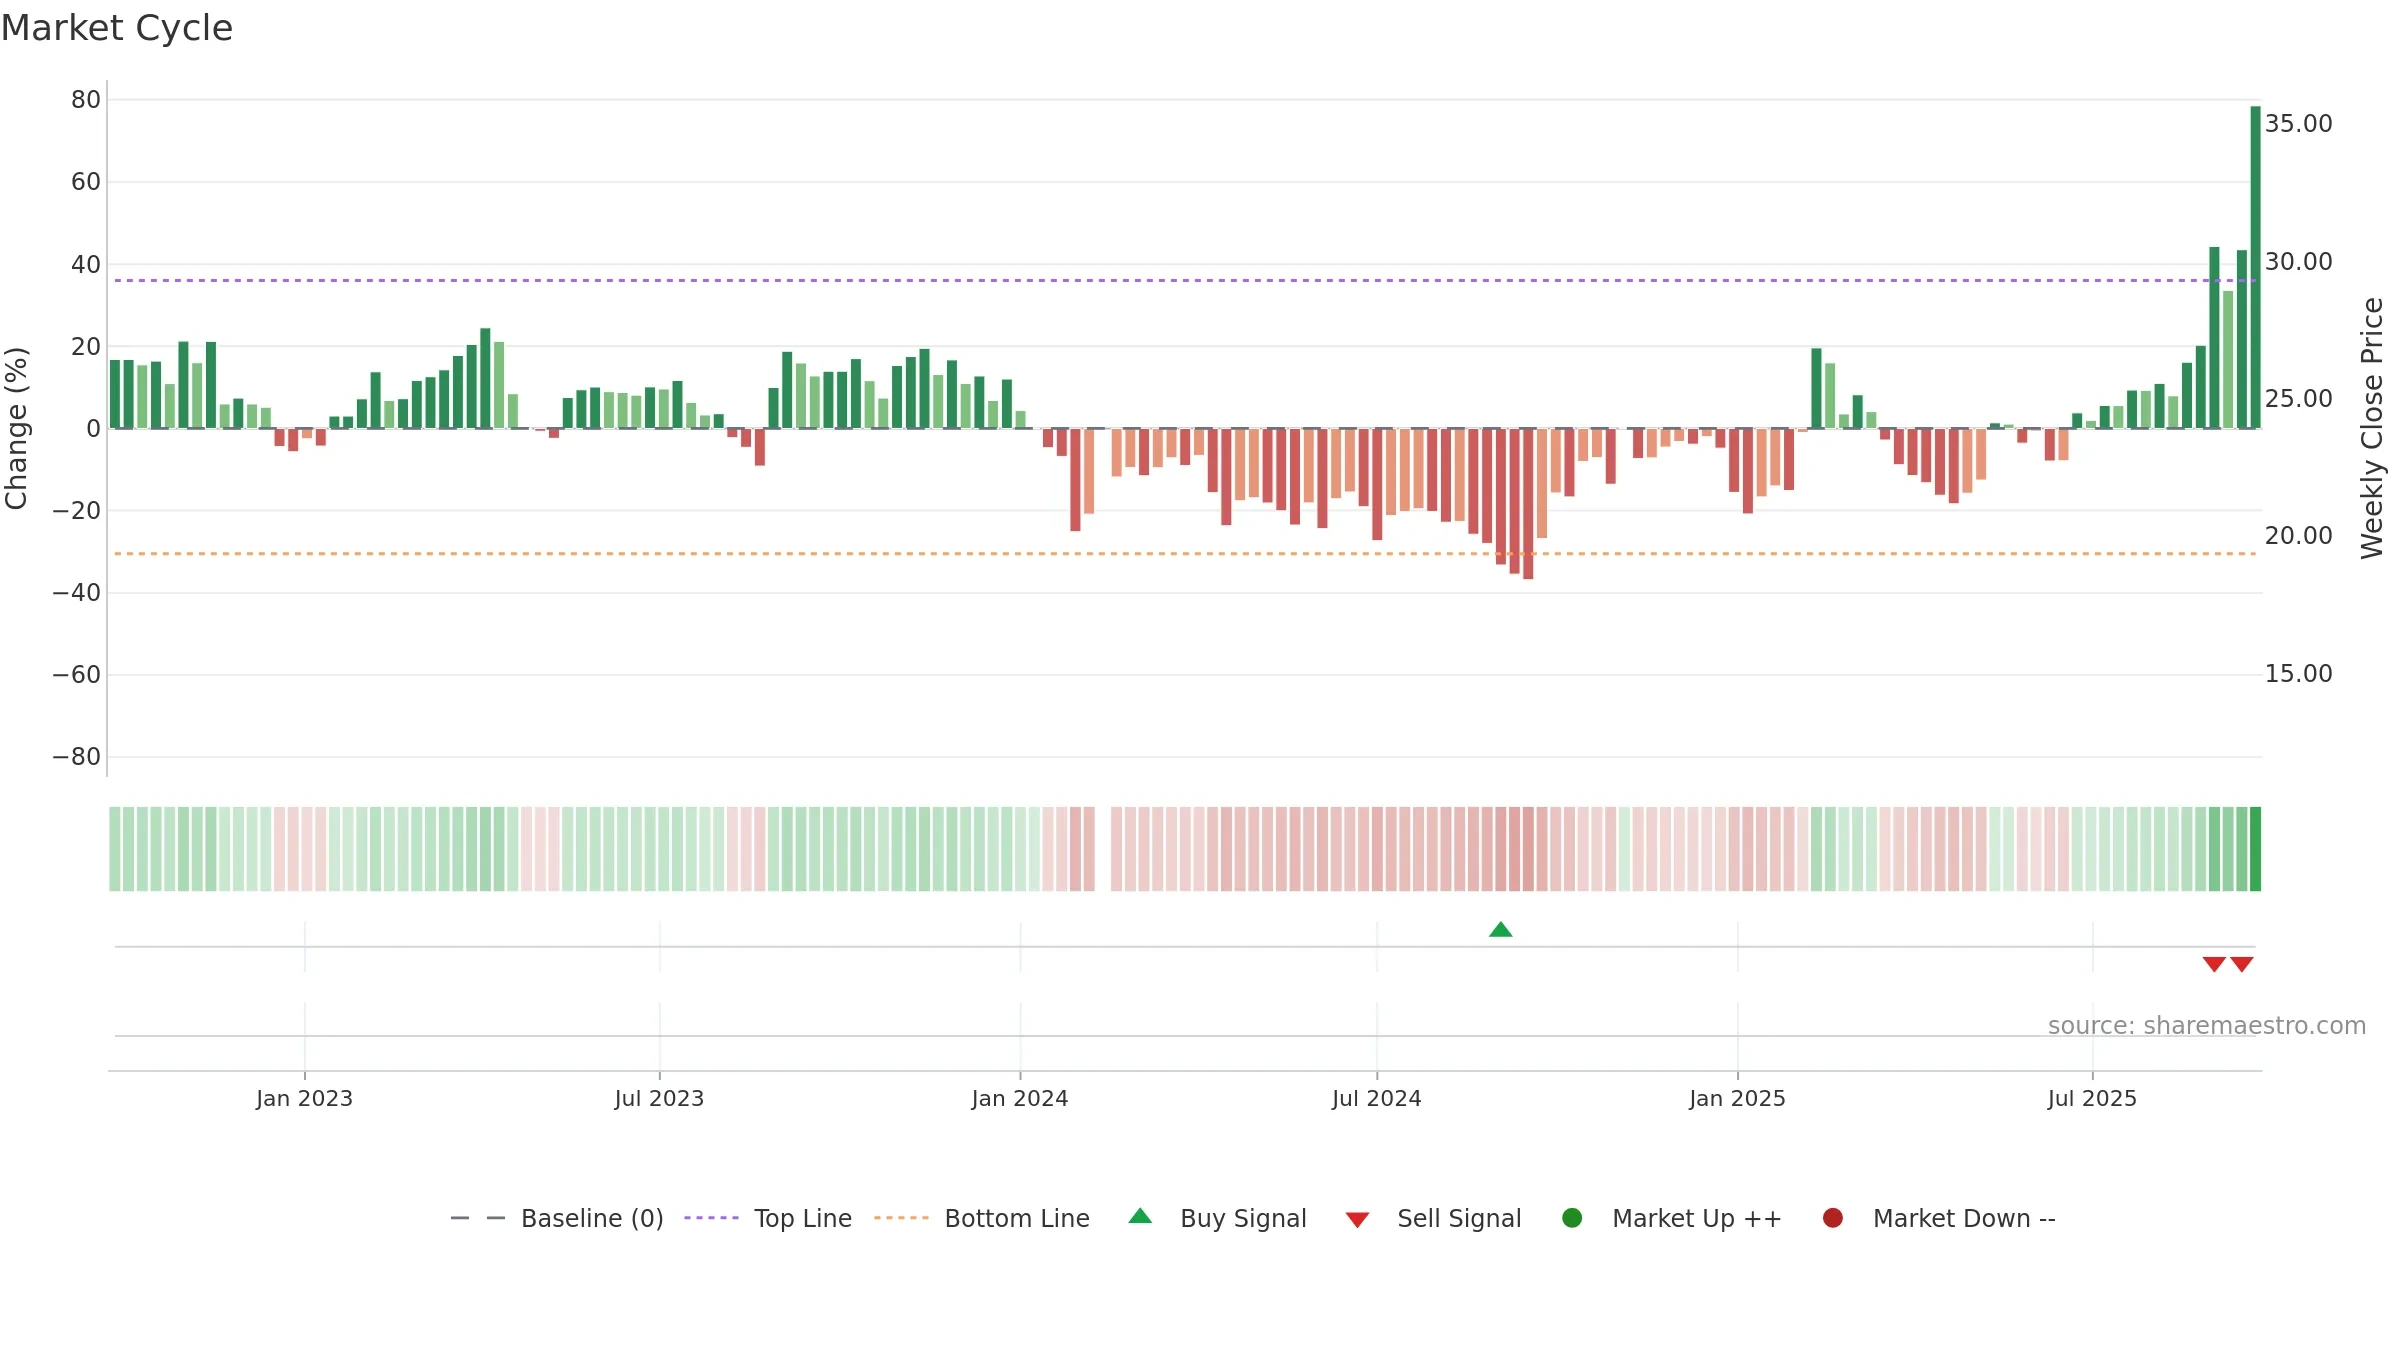Click the 60 tick on Change axis
This screenshot has width=2400, height=1350.
pos(86,182)
